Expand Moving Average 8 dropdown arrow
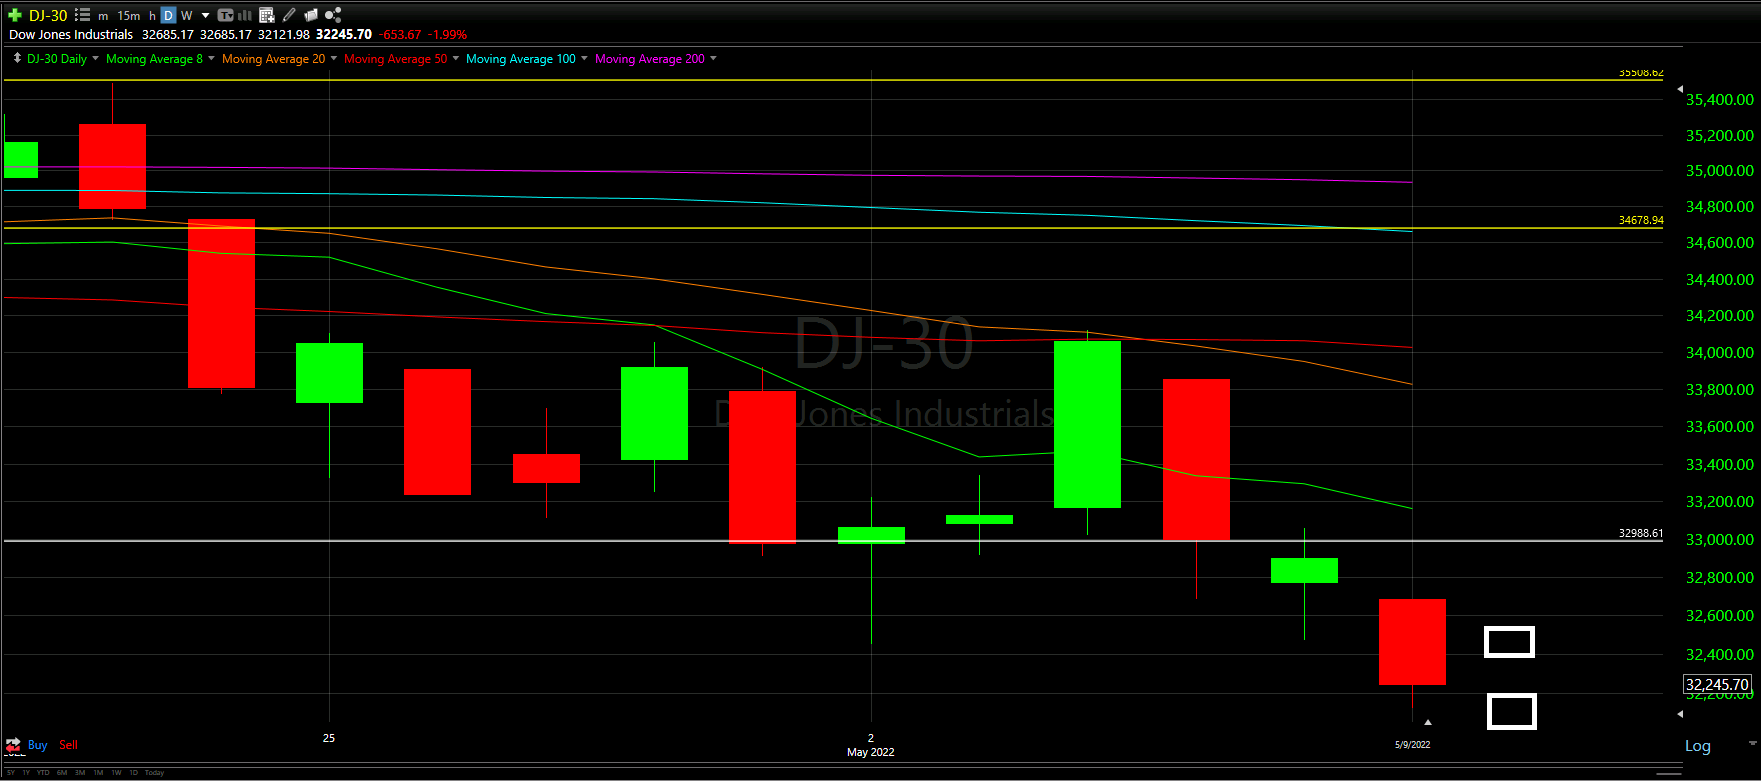 211,59
